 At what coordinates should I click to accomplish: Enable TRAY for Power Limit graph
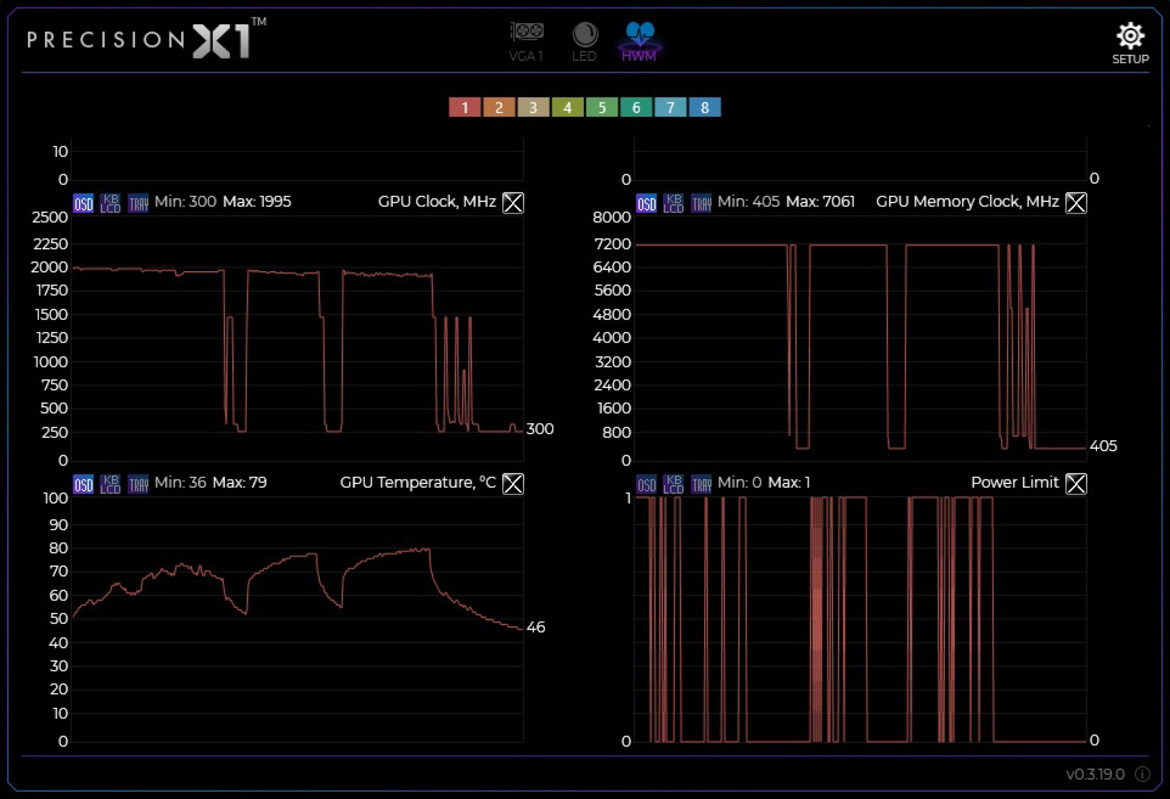pos(701,484)
